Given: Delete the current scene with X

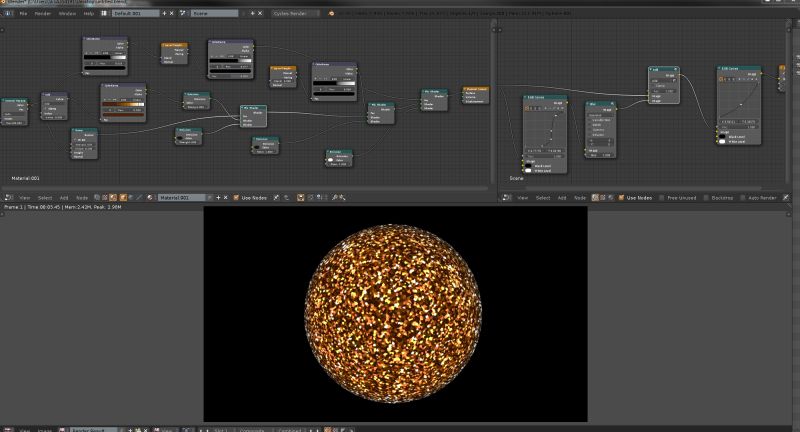Looking at the screenshot, I should pos(260,13).
